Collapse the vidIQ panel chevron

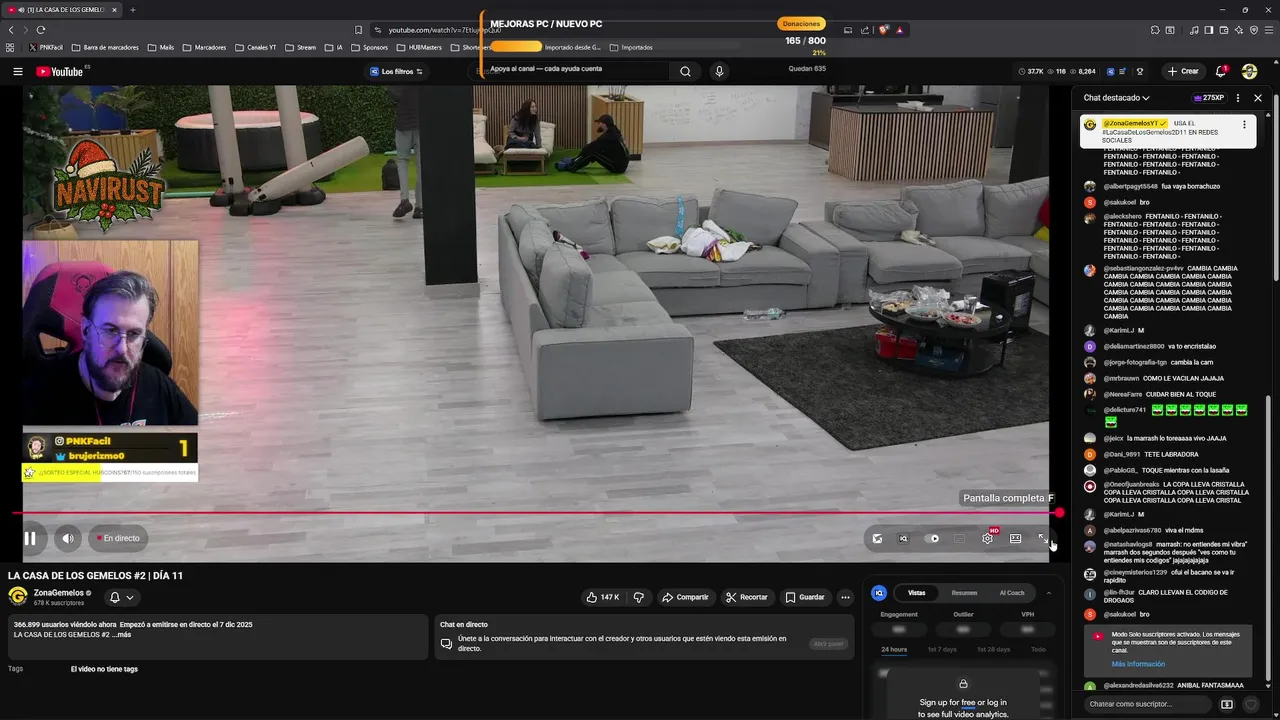[1048, 593]
